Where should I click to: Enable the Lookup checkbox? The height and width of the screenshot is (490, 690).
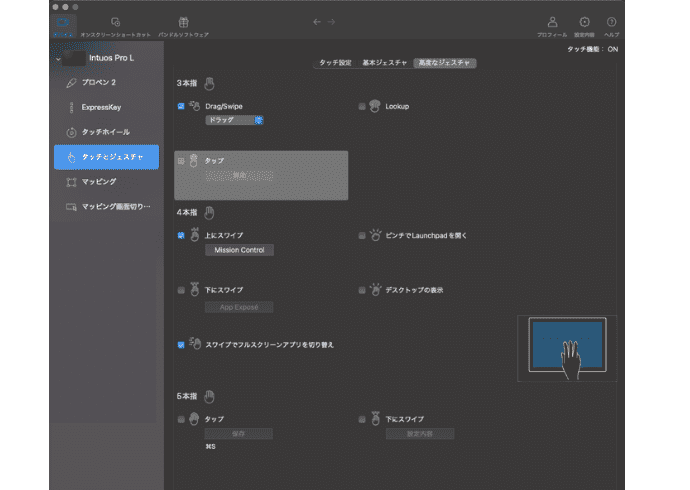point(362,105)
